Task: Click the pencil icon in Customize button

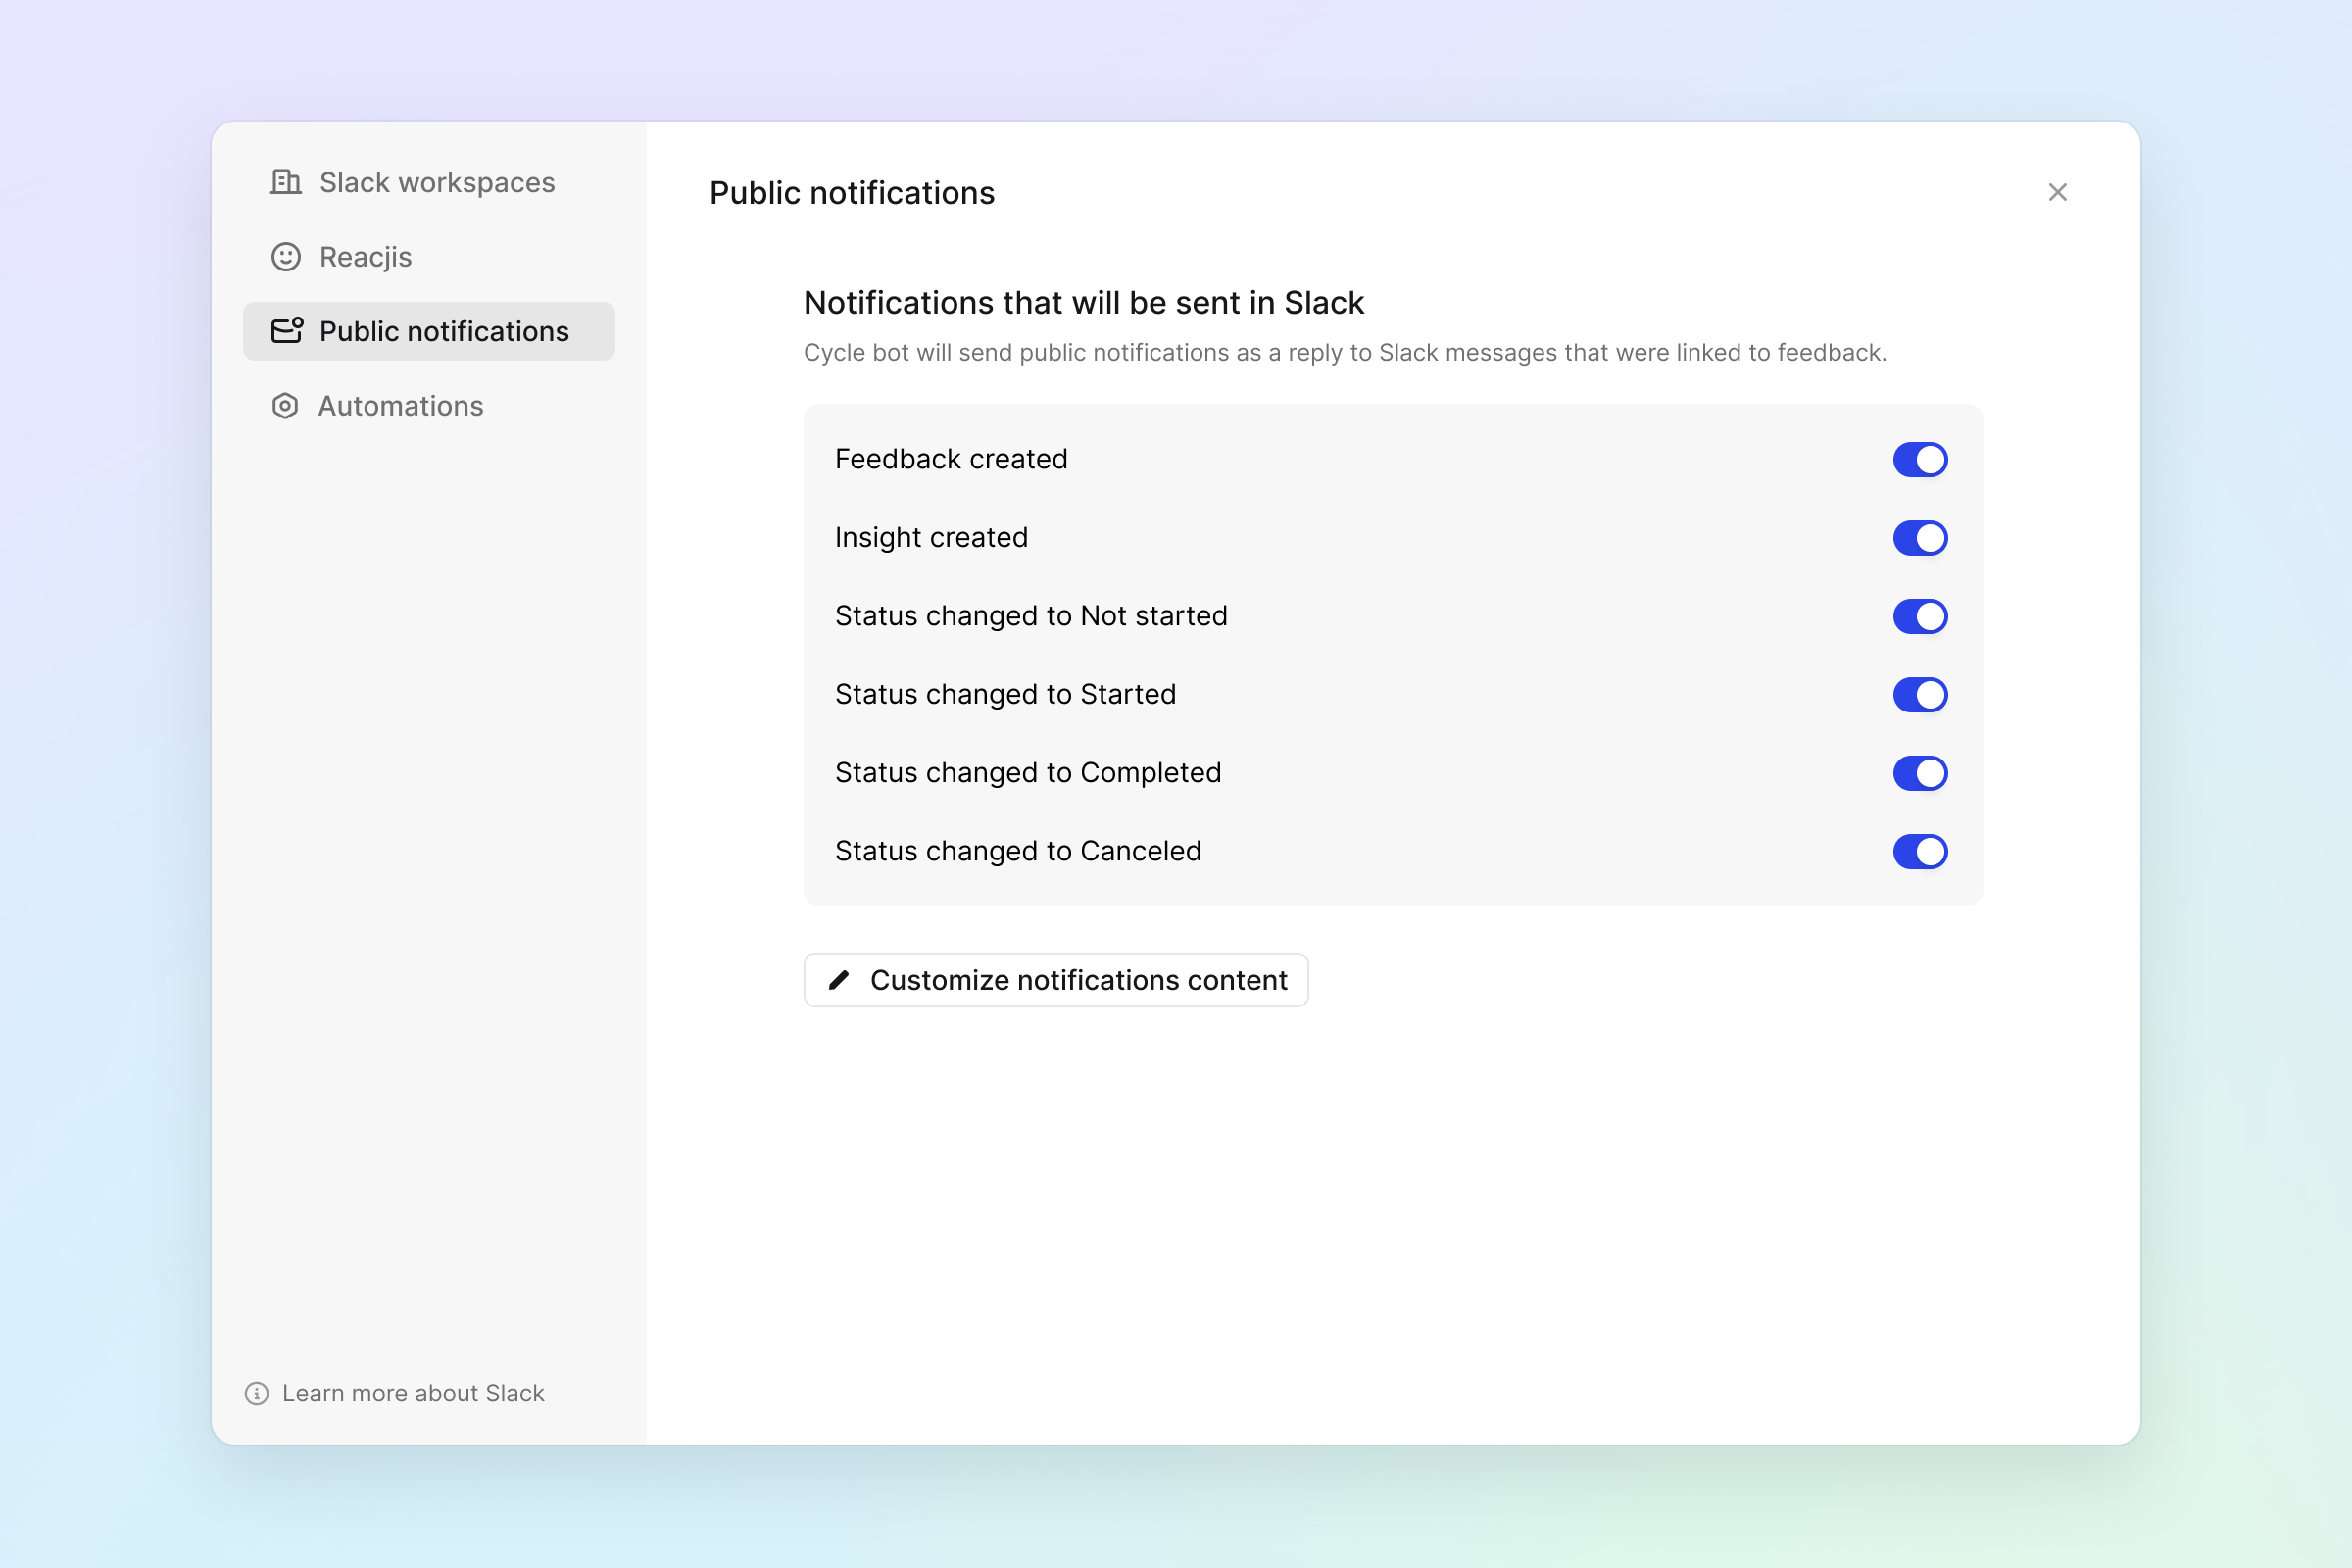Action: 839,980
